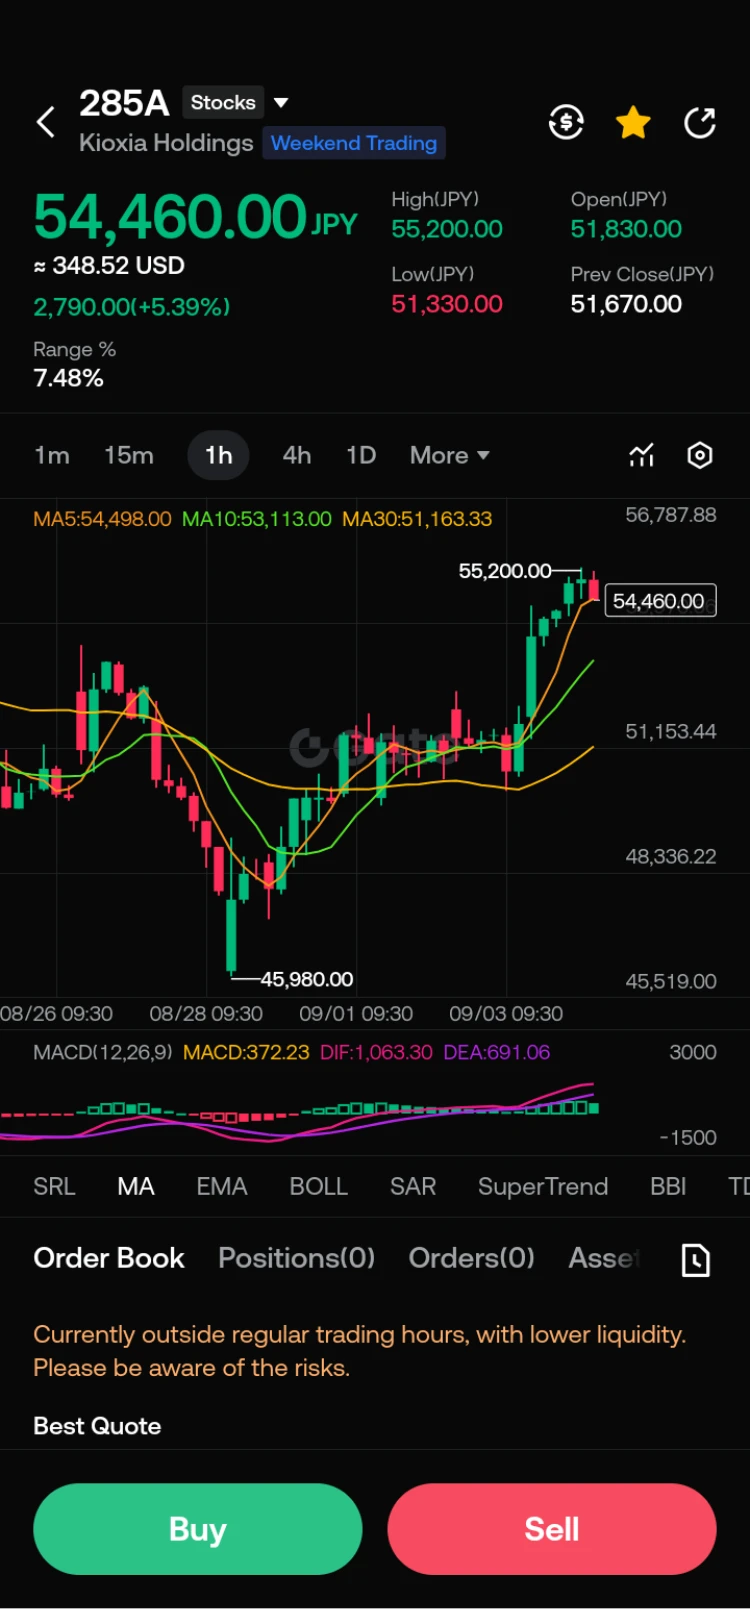Tap the 45,980.00 low marker on chart
This screenshot has width=750, height=1609.
307,979
